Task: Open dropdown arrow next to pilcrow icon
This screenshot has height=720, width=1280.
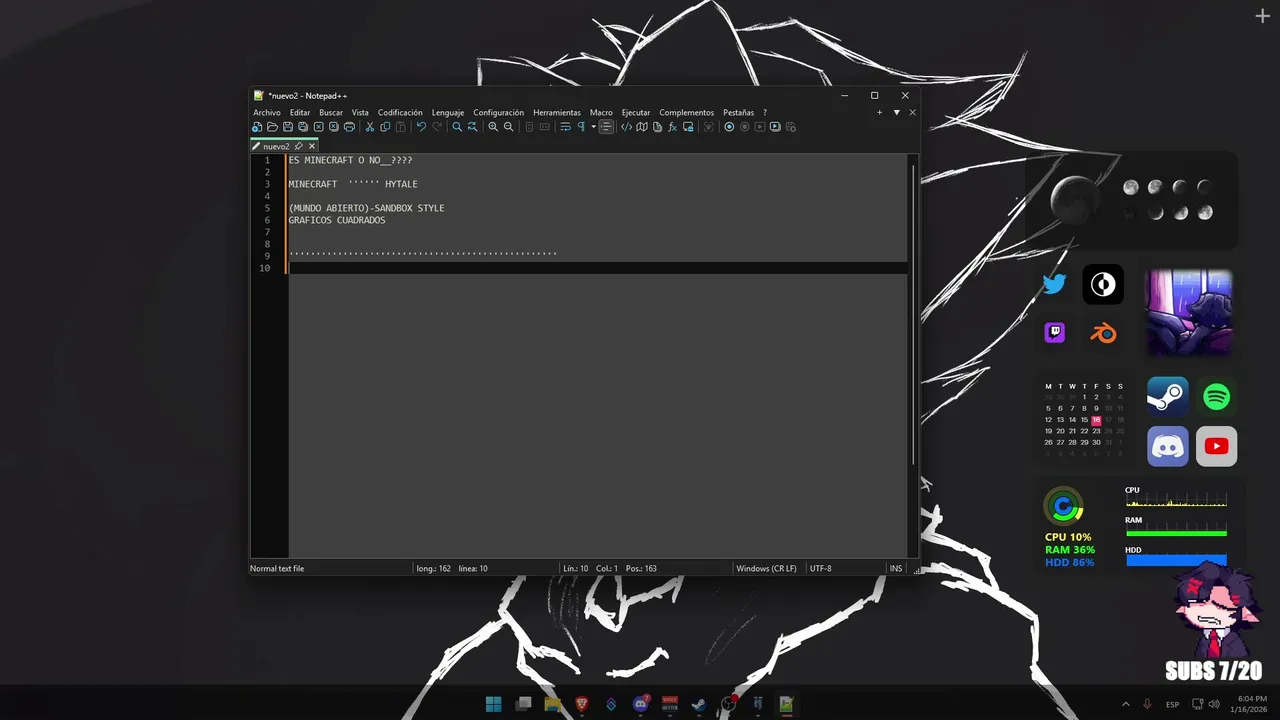Action: point(594,127)
